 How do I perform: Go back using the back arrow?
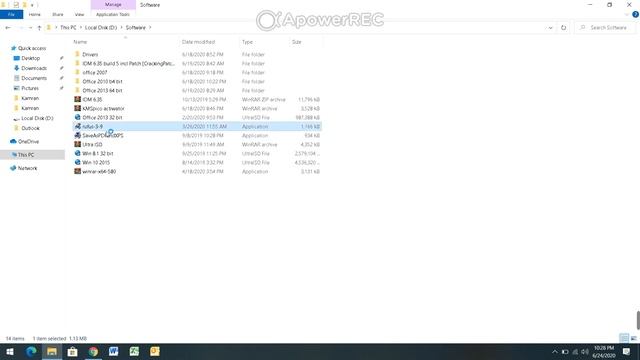pos(8,27)
